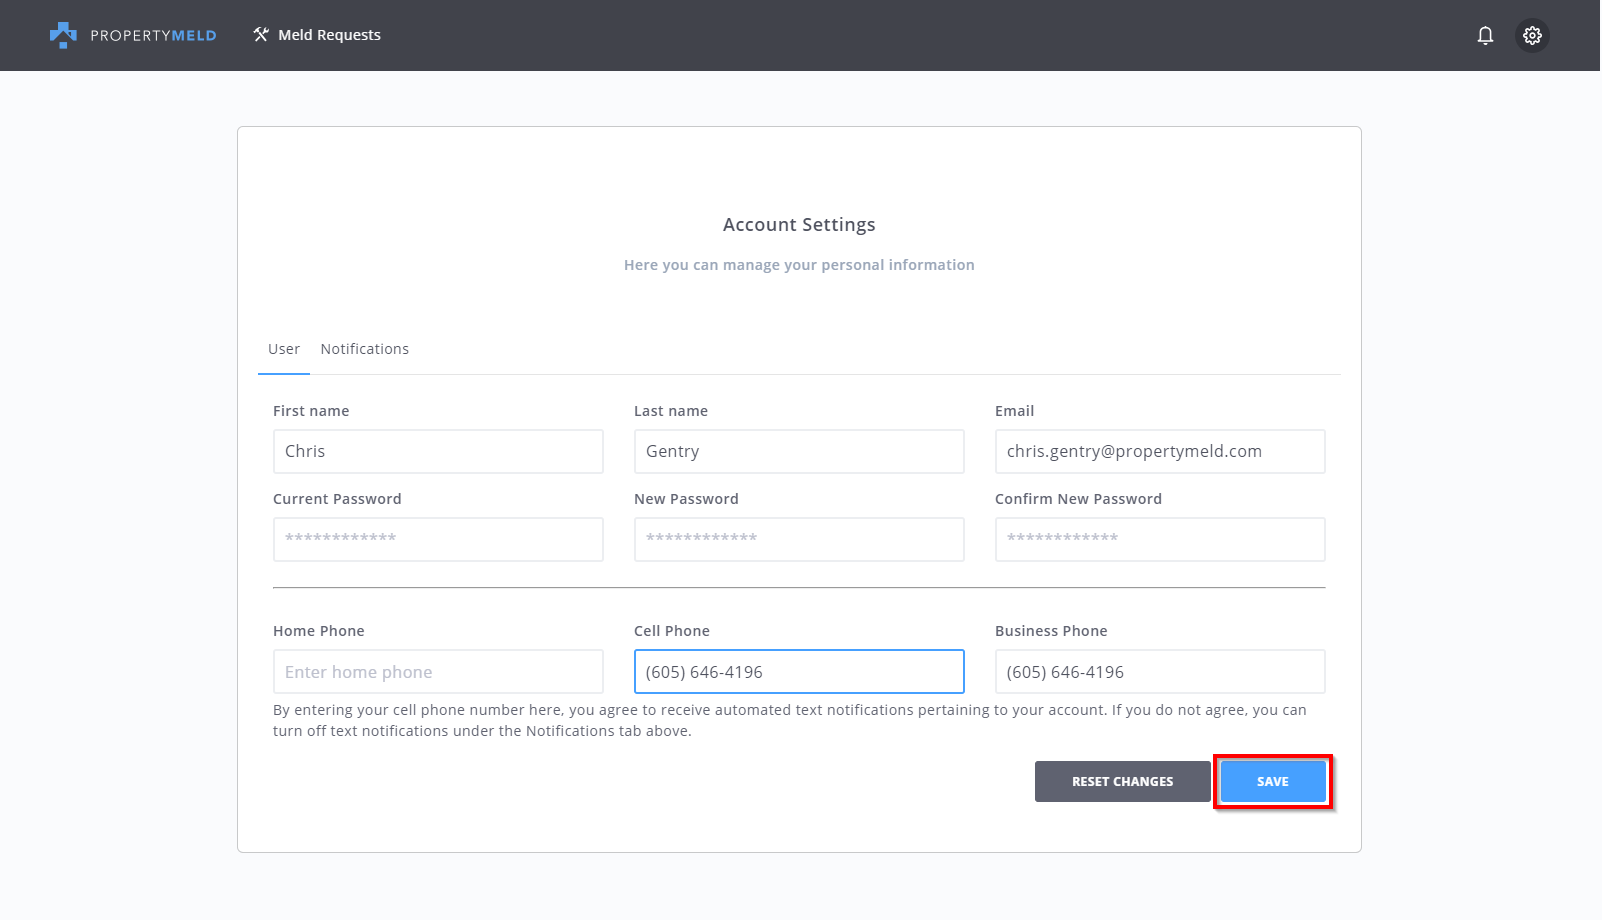Click the cell phone text notification disclaimer
Image resolution: width=1602 pixels, height=920 pixels.
click(790, 721)
